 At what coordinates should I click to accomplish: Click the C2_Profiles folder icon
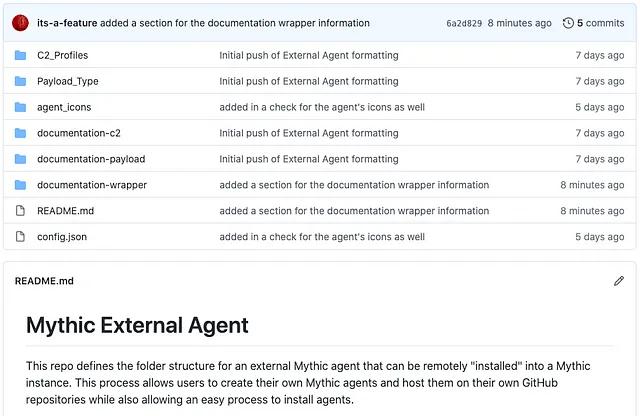coord(20,55)
